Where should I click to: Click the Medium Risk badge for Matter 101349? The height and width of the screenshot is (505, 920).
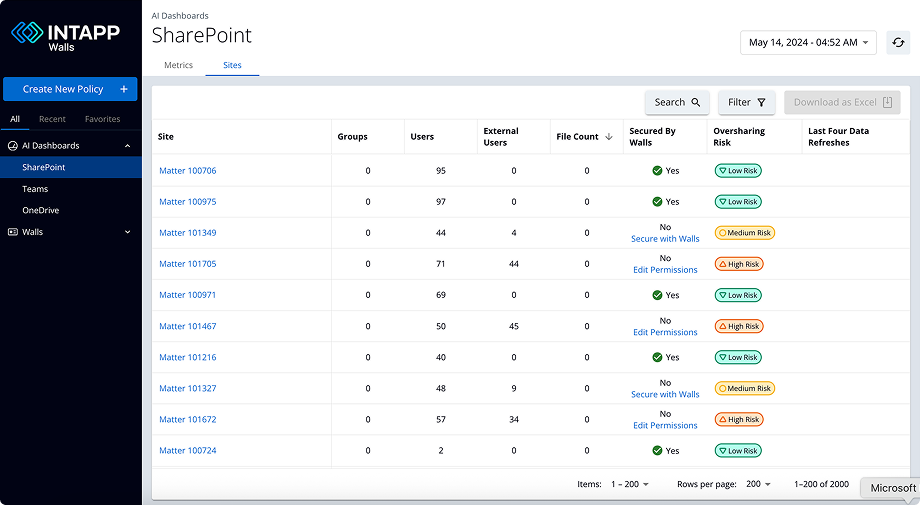pos(745,233)
